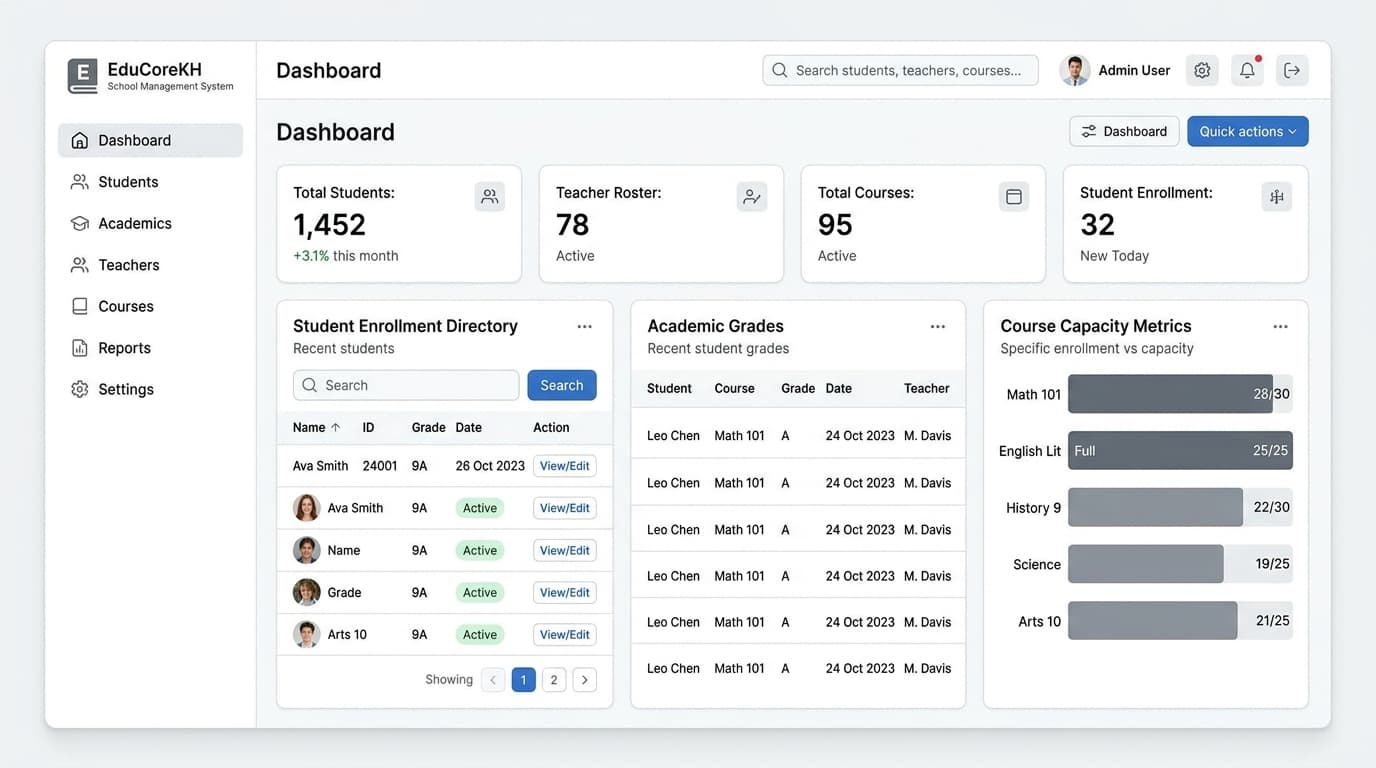Click Admin User avatar photo

[1075, 70]
